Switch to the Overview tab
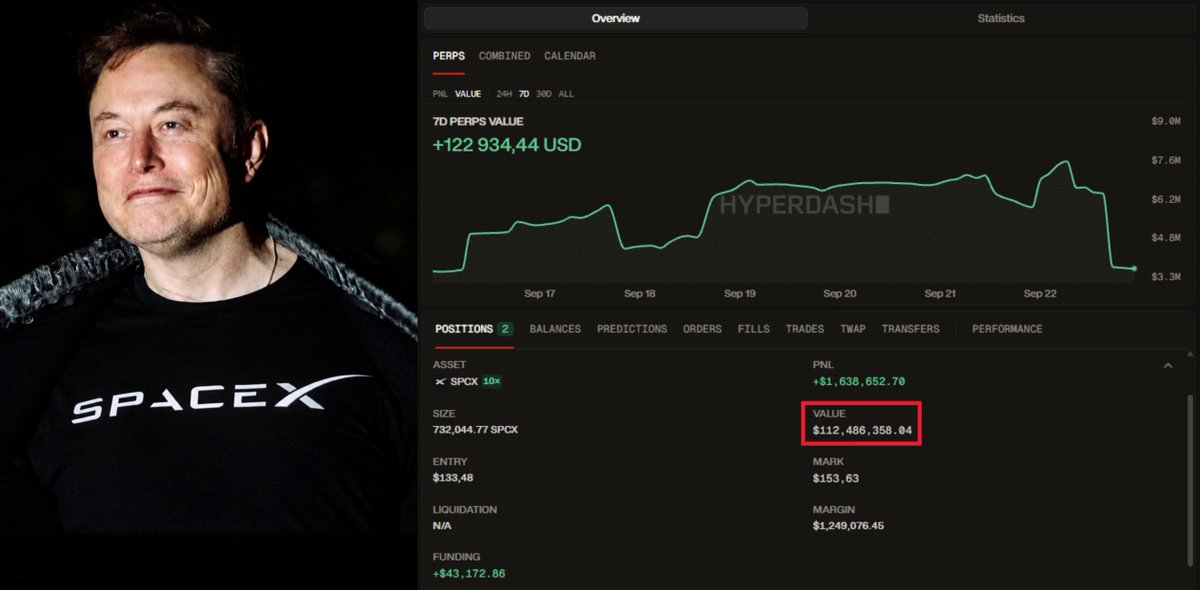Viewport: 1200px width, 590px height. 615,18
